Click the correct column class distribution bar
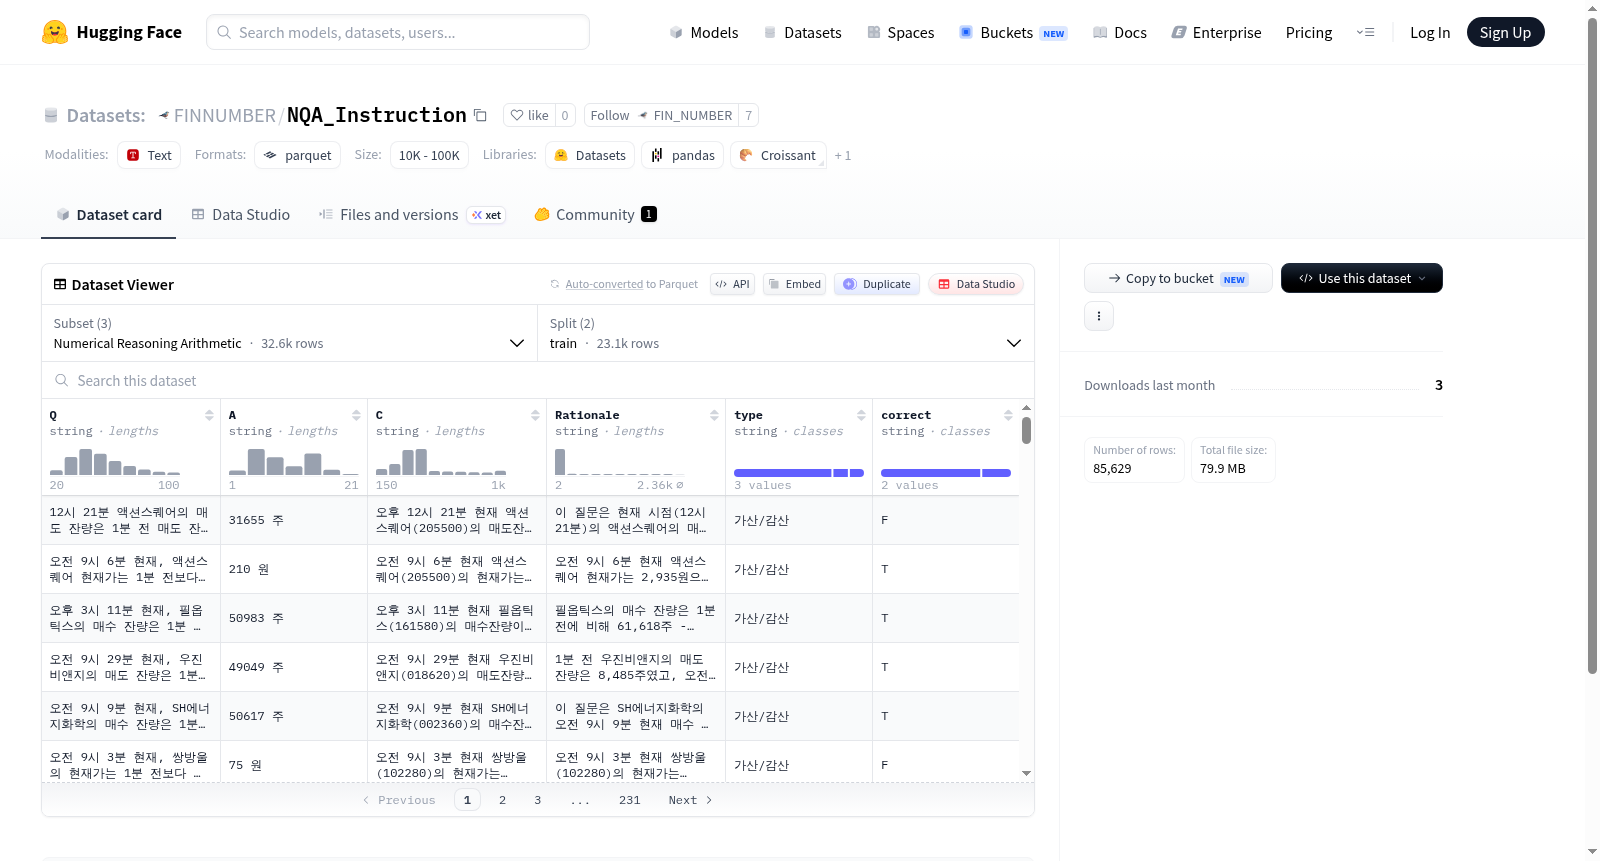The width and height of the screenshot is (1600, 861). (x=946, y=473)
